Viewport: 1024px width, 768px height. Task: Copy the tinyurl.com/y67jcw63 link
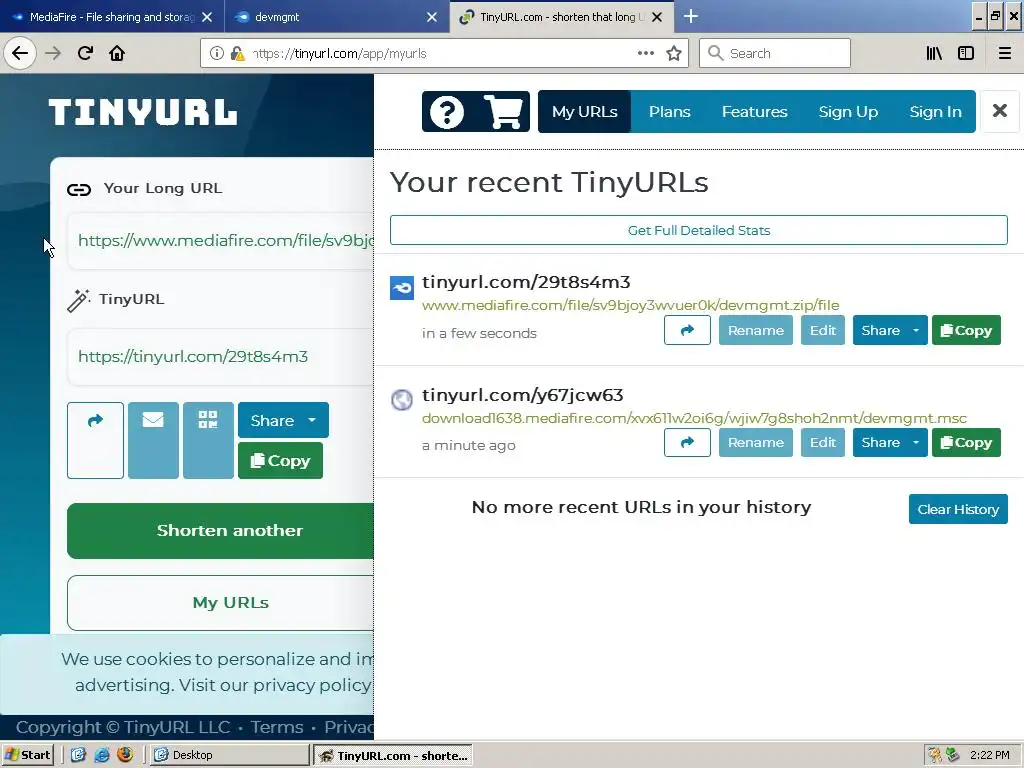(967, 443)
